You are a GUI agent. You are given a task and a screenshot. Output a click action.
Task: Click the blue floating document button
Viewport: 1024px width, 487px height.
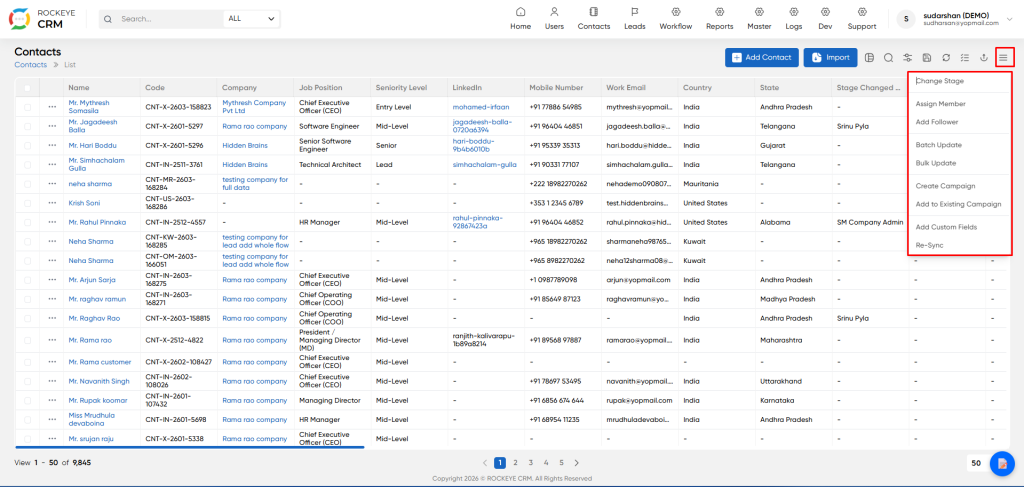(1002, 463)
